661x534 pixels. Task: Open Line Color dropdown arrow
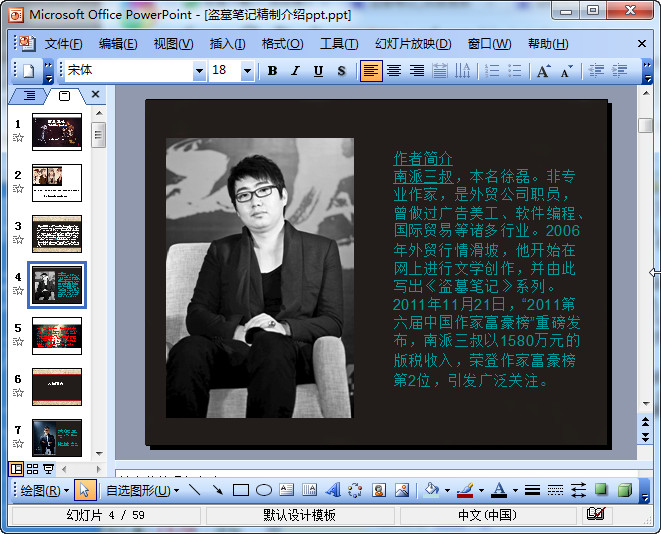tap(481, 490)
